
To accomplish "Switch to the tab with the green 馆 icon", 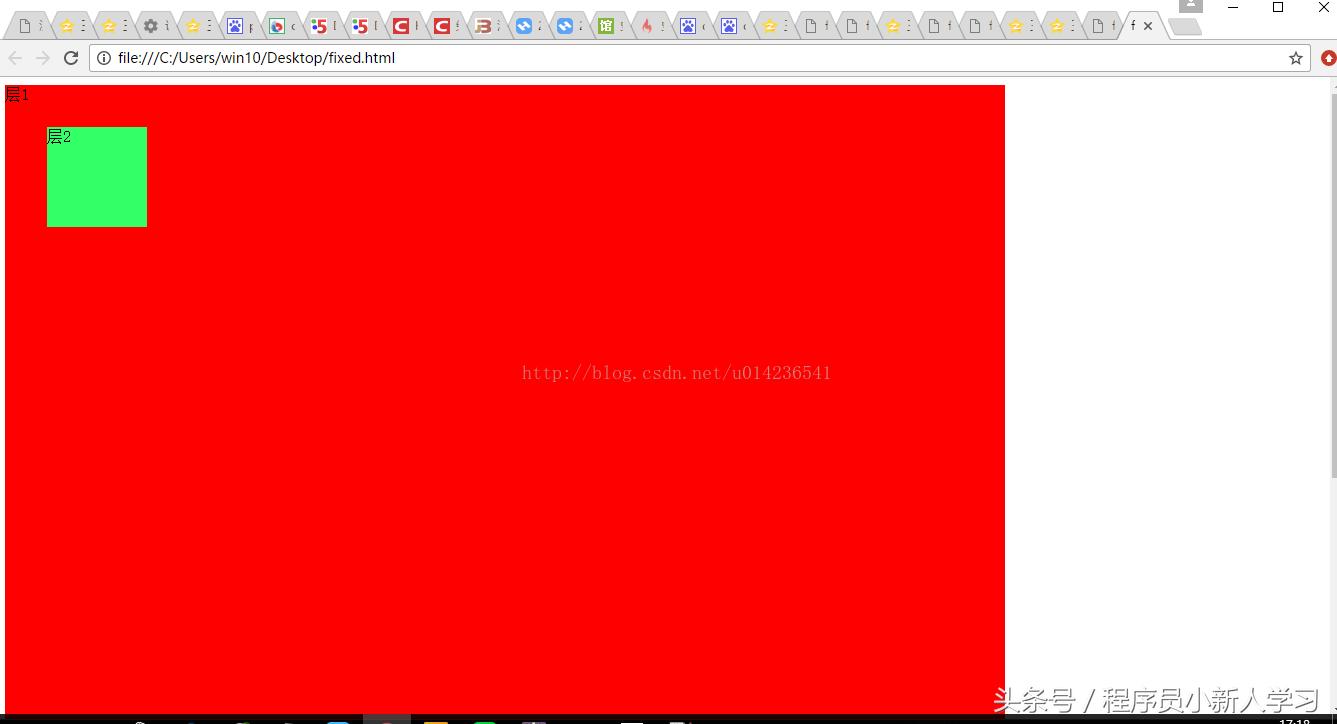I will (x=611, y=26).
